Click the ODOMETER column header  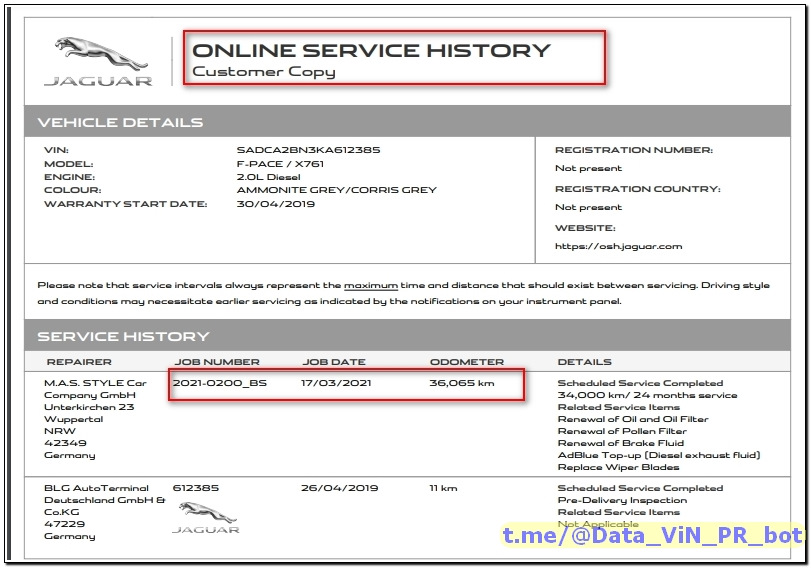[467, 362]
